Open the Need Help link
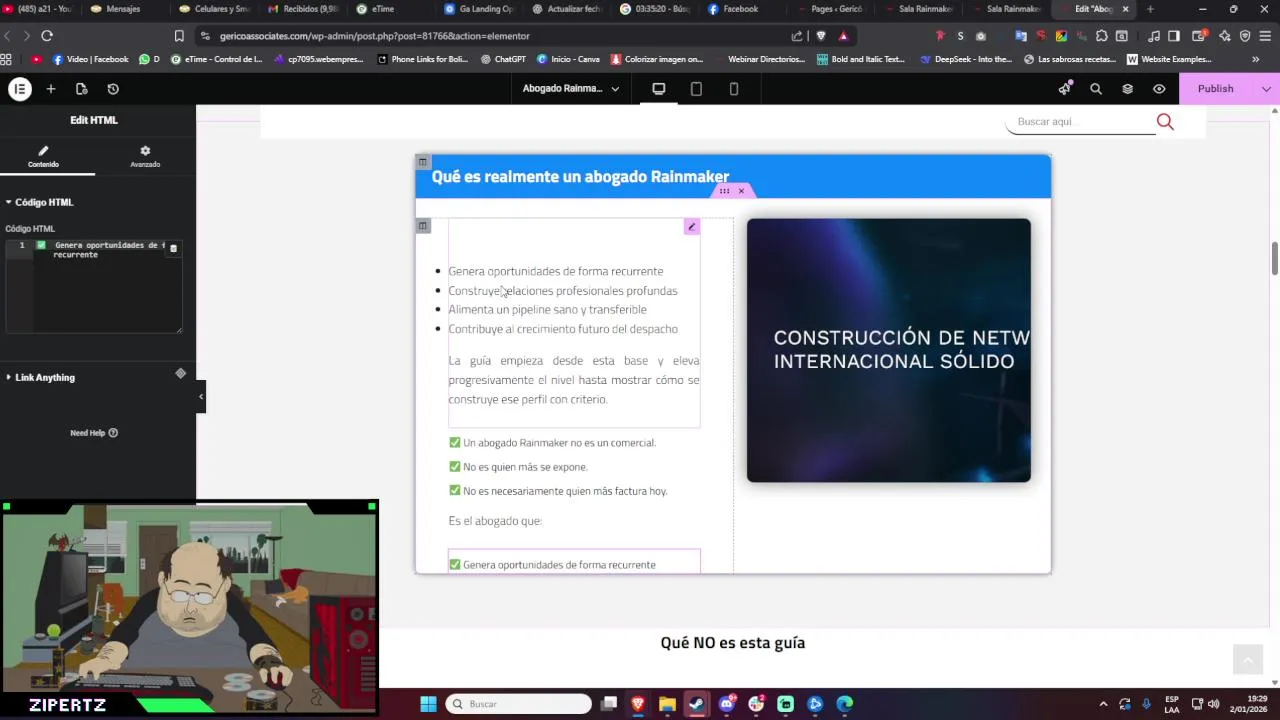The image size is (1280, 720). click(94, 433)
